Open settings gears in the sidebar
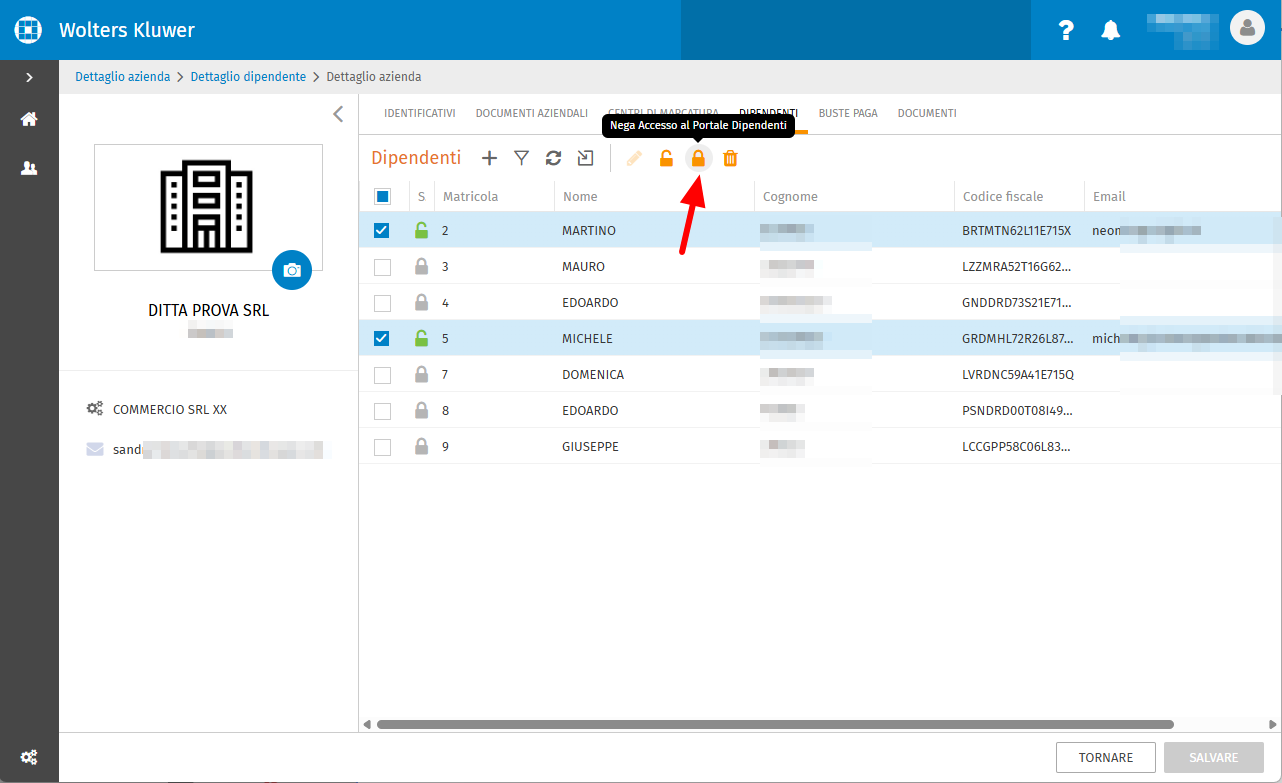Viewport: 1282px width, 783px height. 29,757
